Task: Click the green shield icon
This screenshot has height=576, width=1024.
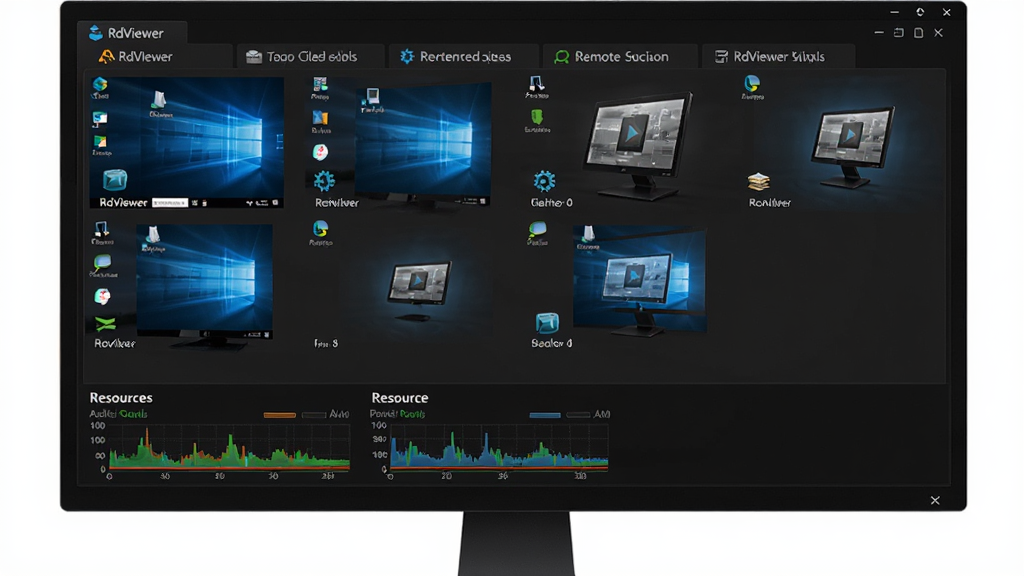Action: click(x=537, y=117)
